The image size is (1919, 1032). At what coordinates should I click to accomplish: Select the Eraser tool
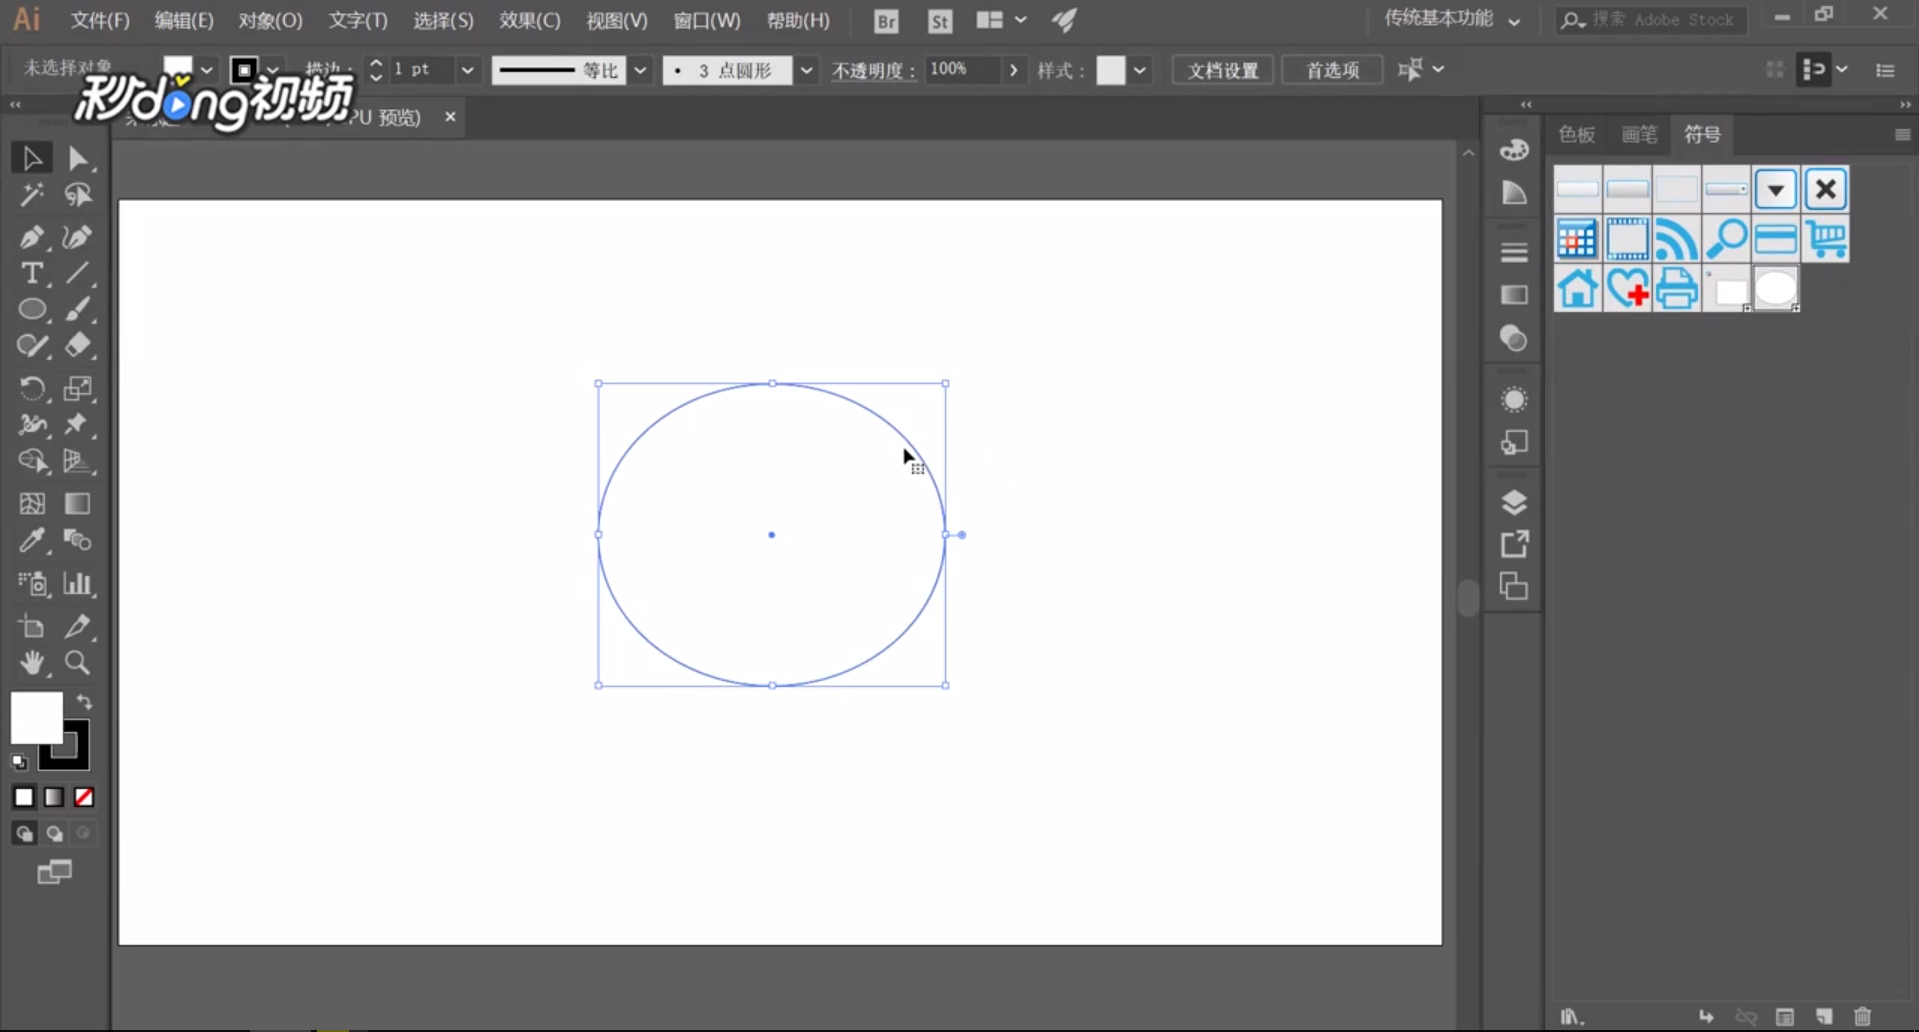point(77,346)
